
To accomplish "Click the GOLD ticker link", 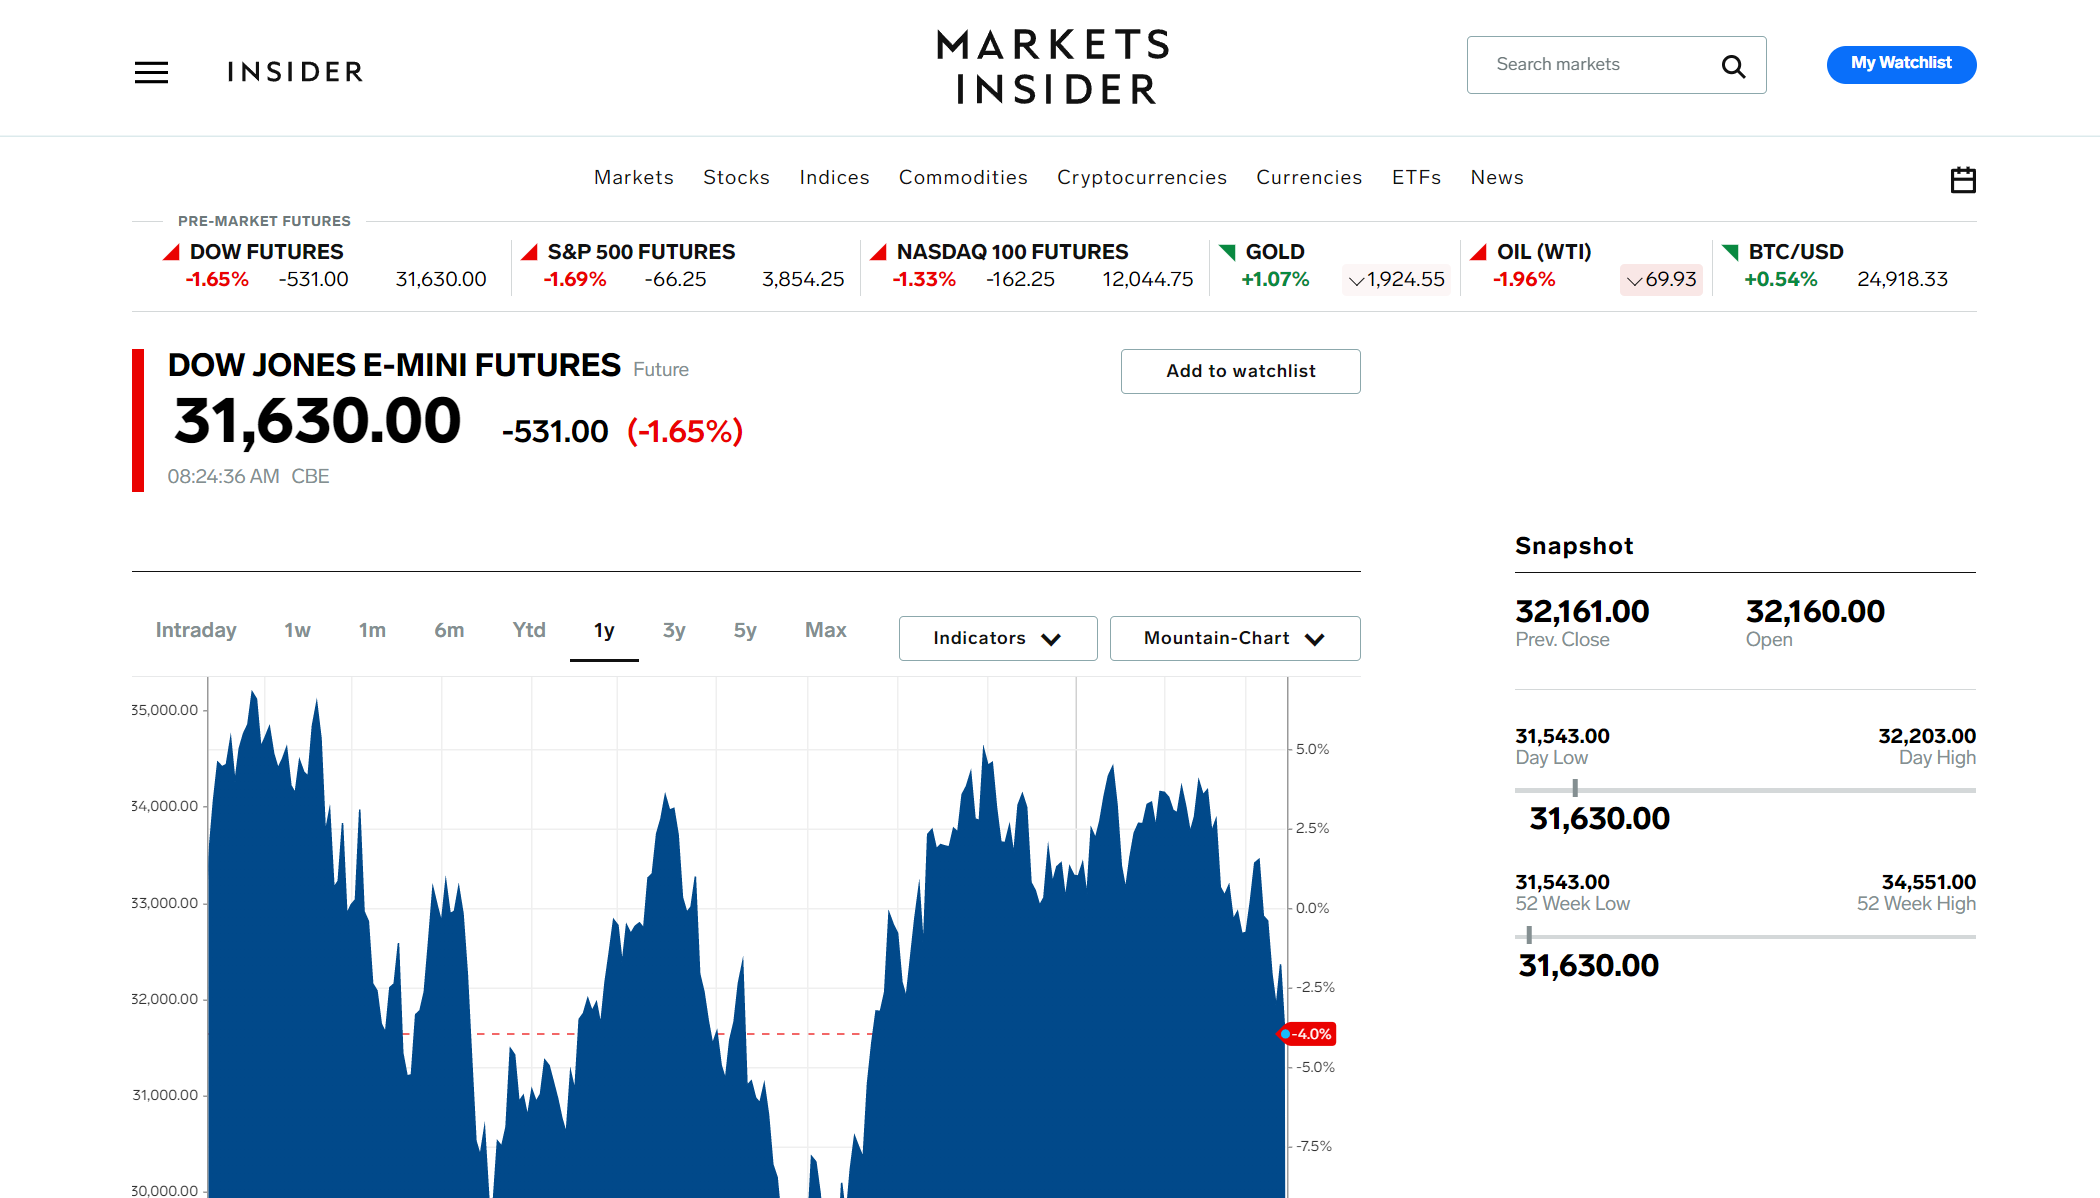I will tap(1275, 252).
